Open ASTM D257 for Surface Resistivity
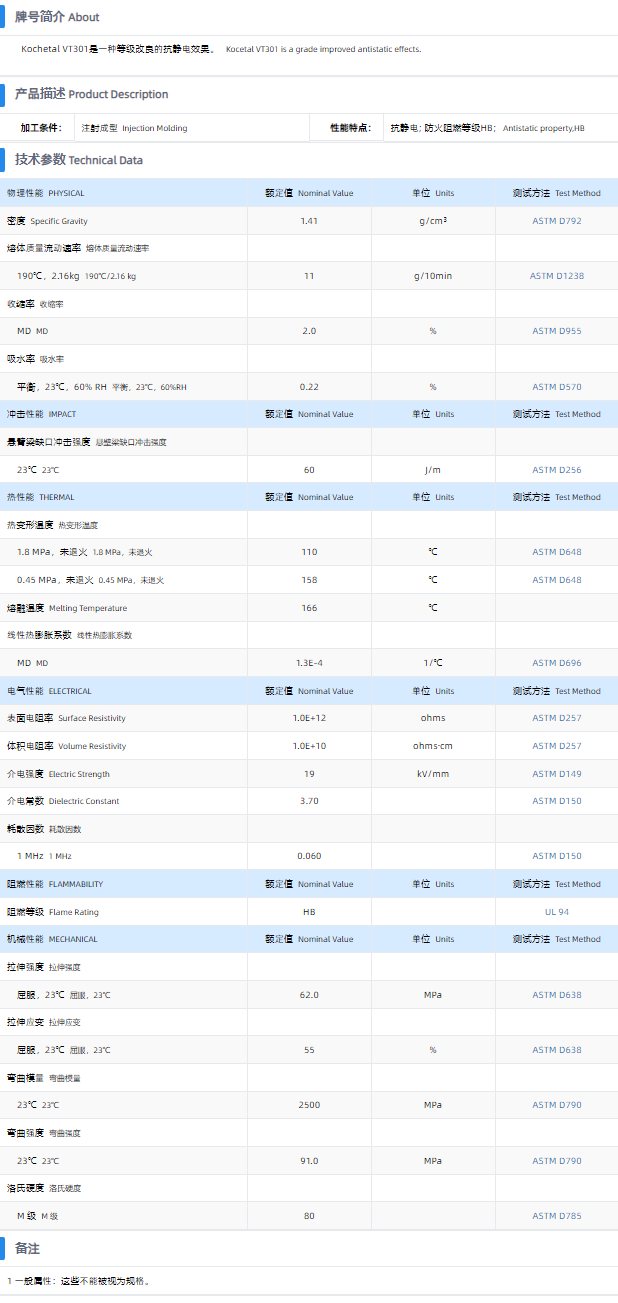Viewport: 618px width, 1303px height. coord(556,718)
